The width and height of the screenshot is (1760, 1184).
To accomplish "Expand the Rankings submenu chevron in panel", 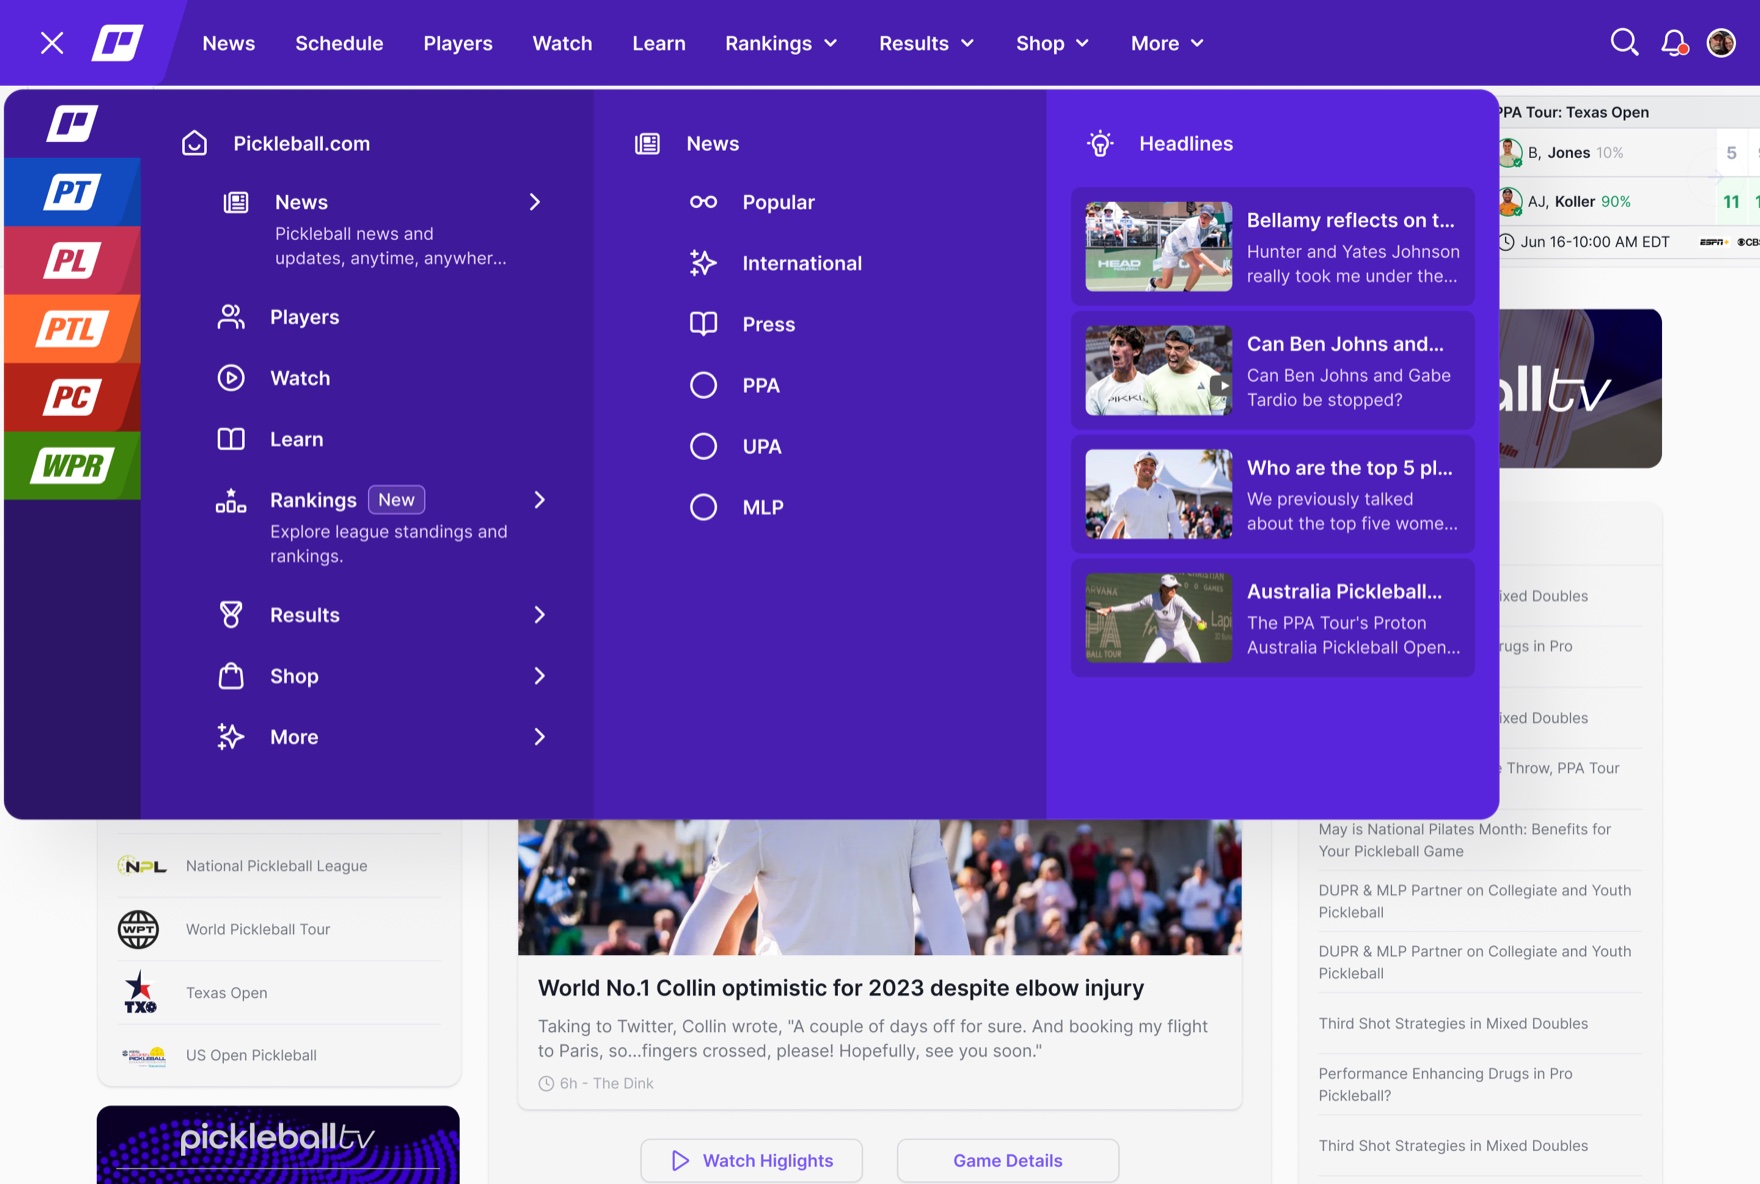I will coord(540,500).
